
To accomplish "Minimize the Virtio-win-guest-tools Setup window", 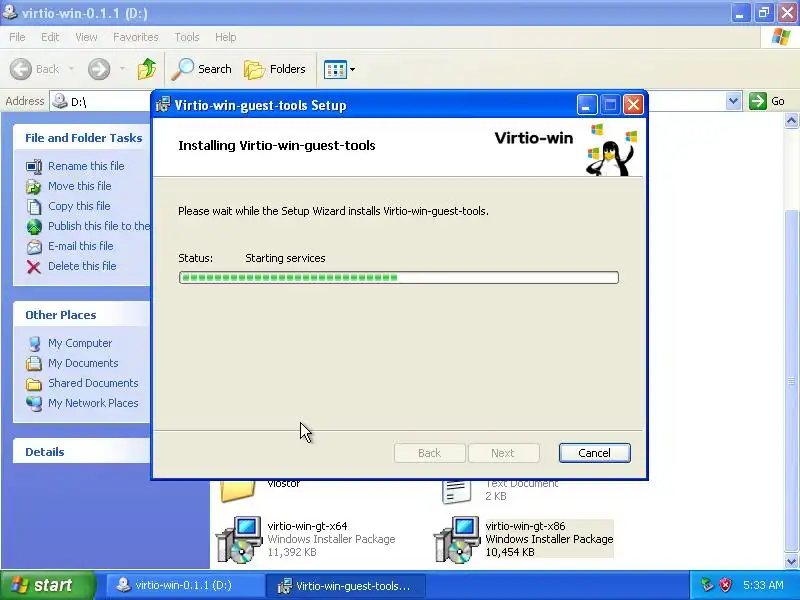I will [x=587, y=105].
